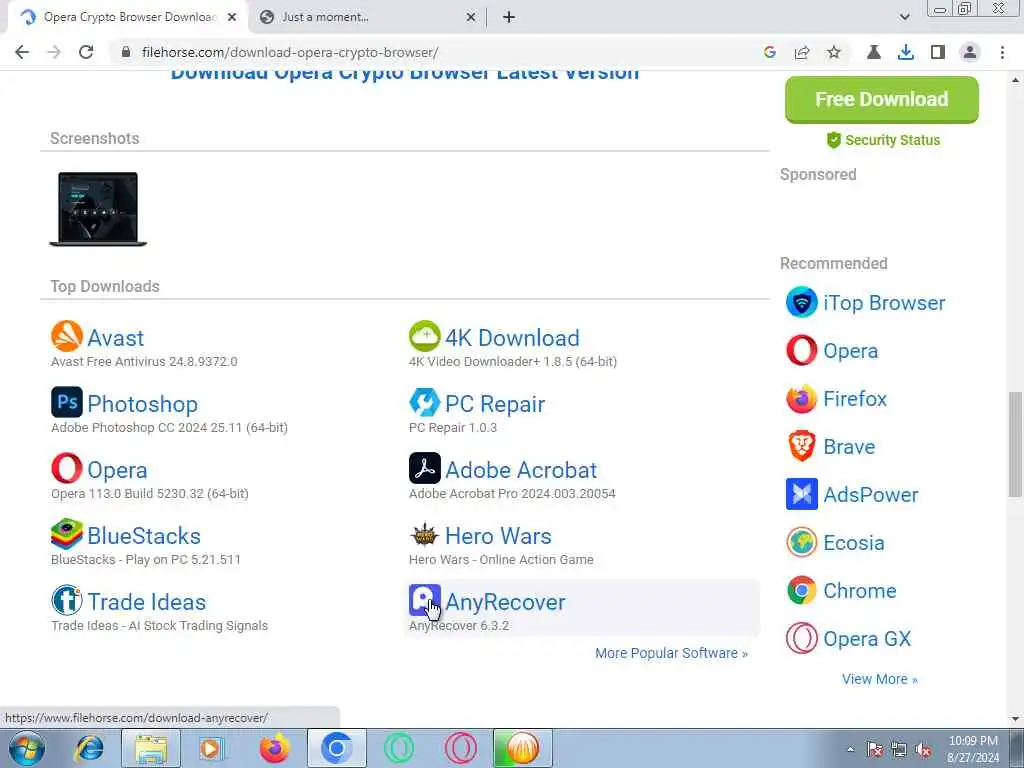1024x768 pixels.
Task: Click the iTop Browser icon
Action: (x=801, y=302)
